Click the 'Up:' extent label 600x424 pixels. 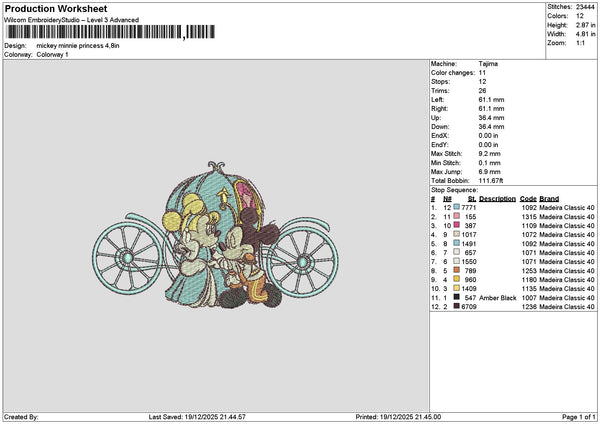[x=436, y=118]
